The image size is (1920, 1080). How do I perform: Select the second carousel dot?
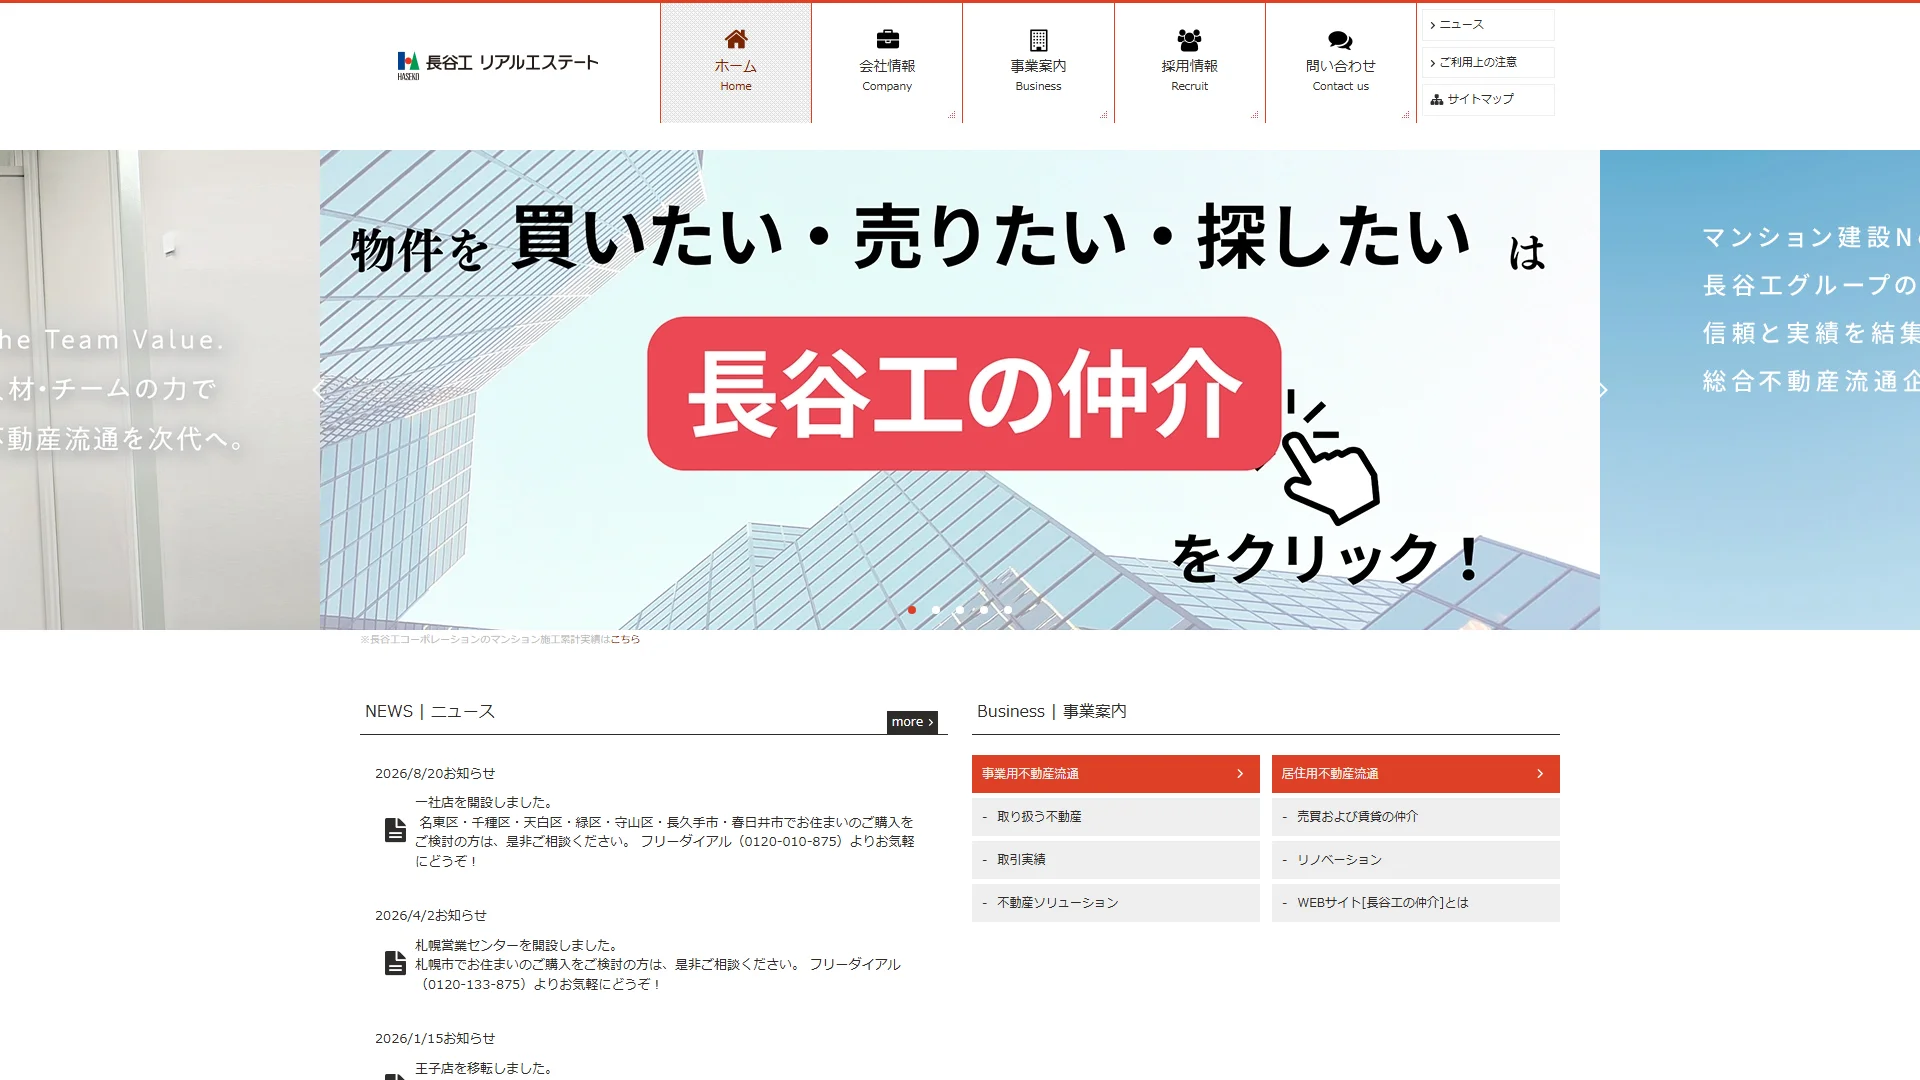[936, 610]
